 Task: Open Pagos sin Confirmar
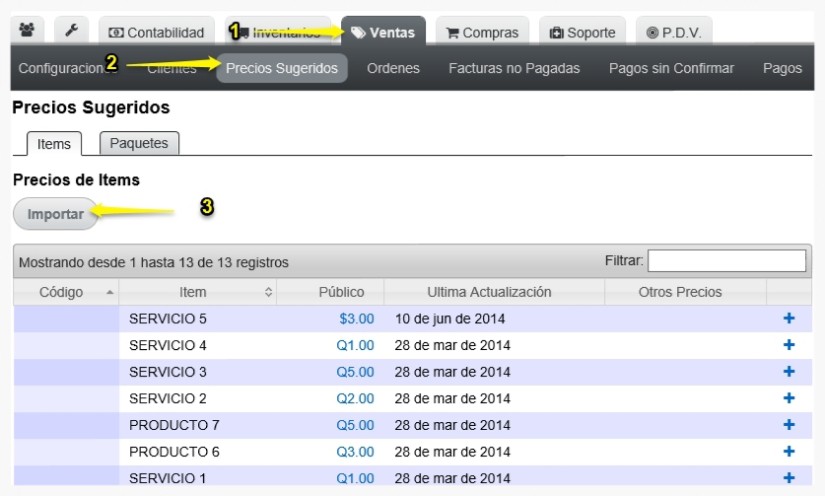(671, 68)
